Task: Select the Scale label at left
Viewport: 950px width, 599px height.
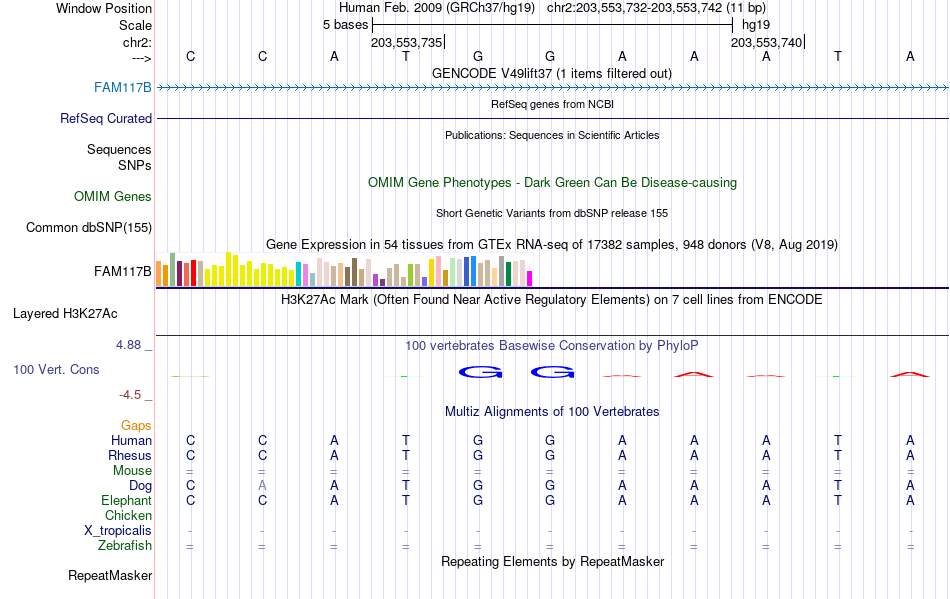Action: tap(135, 25)
